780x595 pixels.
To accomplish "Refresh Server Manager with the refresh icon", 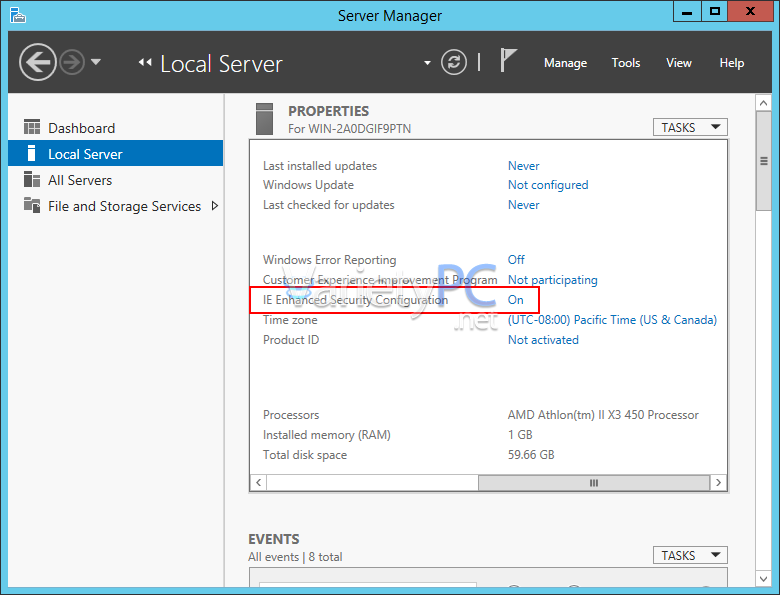I will 454,63.
